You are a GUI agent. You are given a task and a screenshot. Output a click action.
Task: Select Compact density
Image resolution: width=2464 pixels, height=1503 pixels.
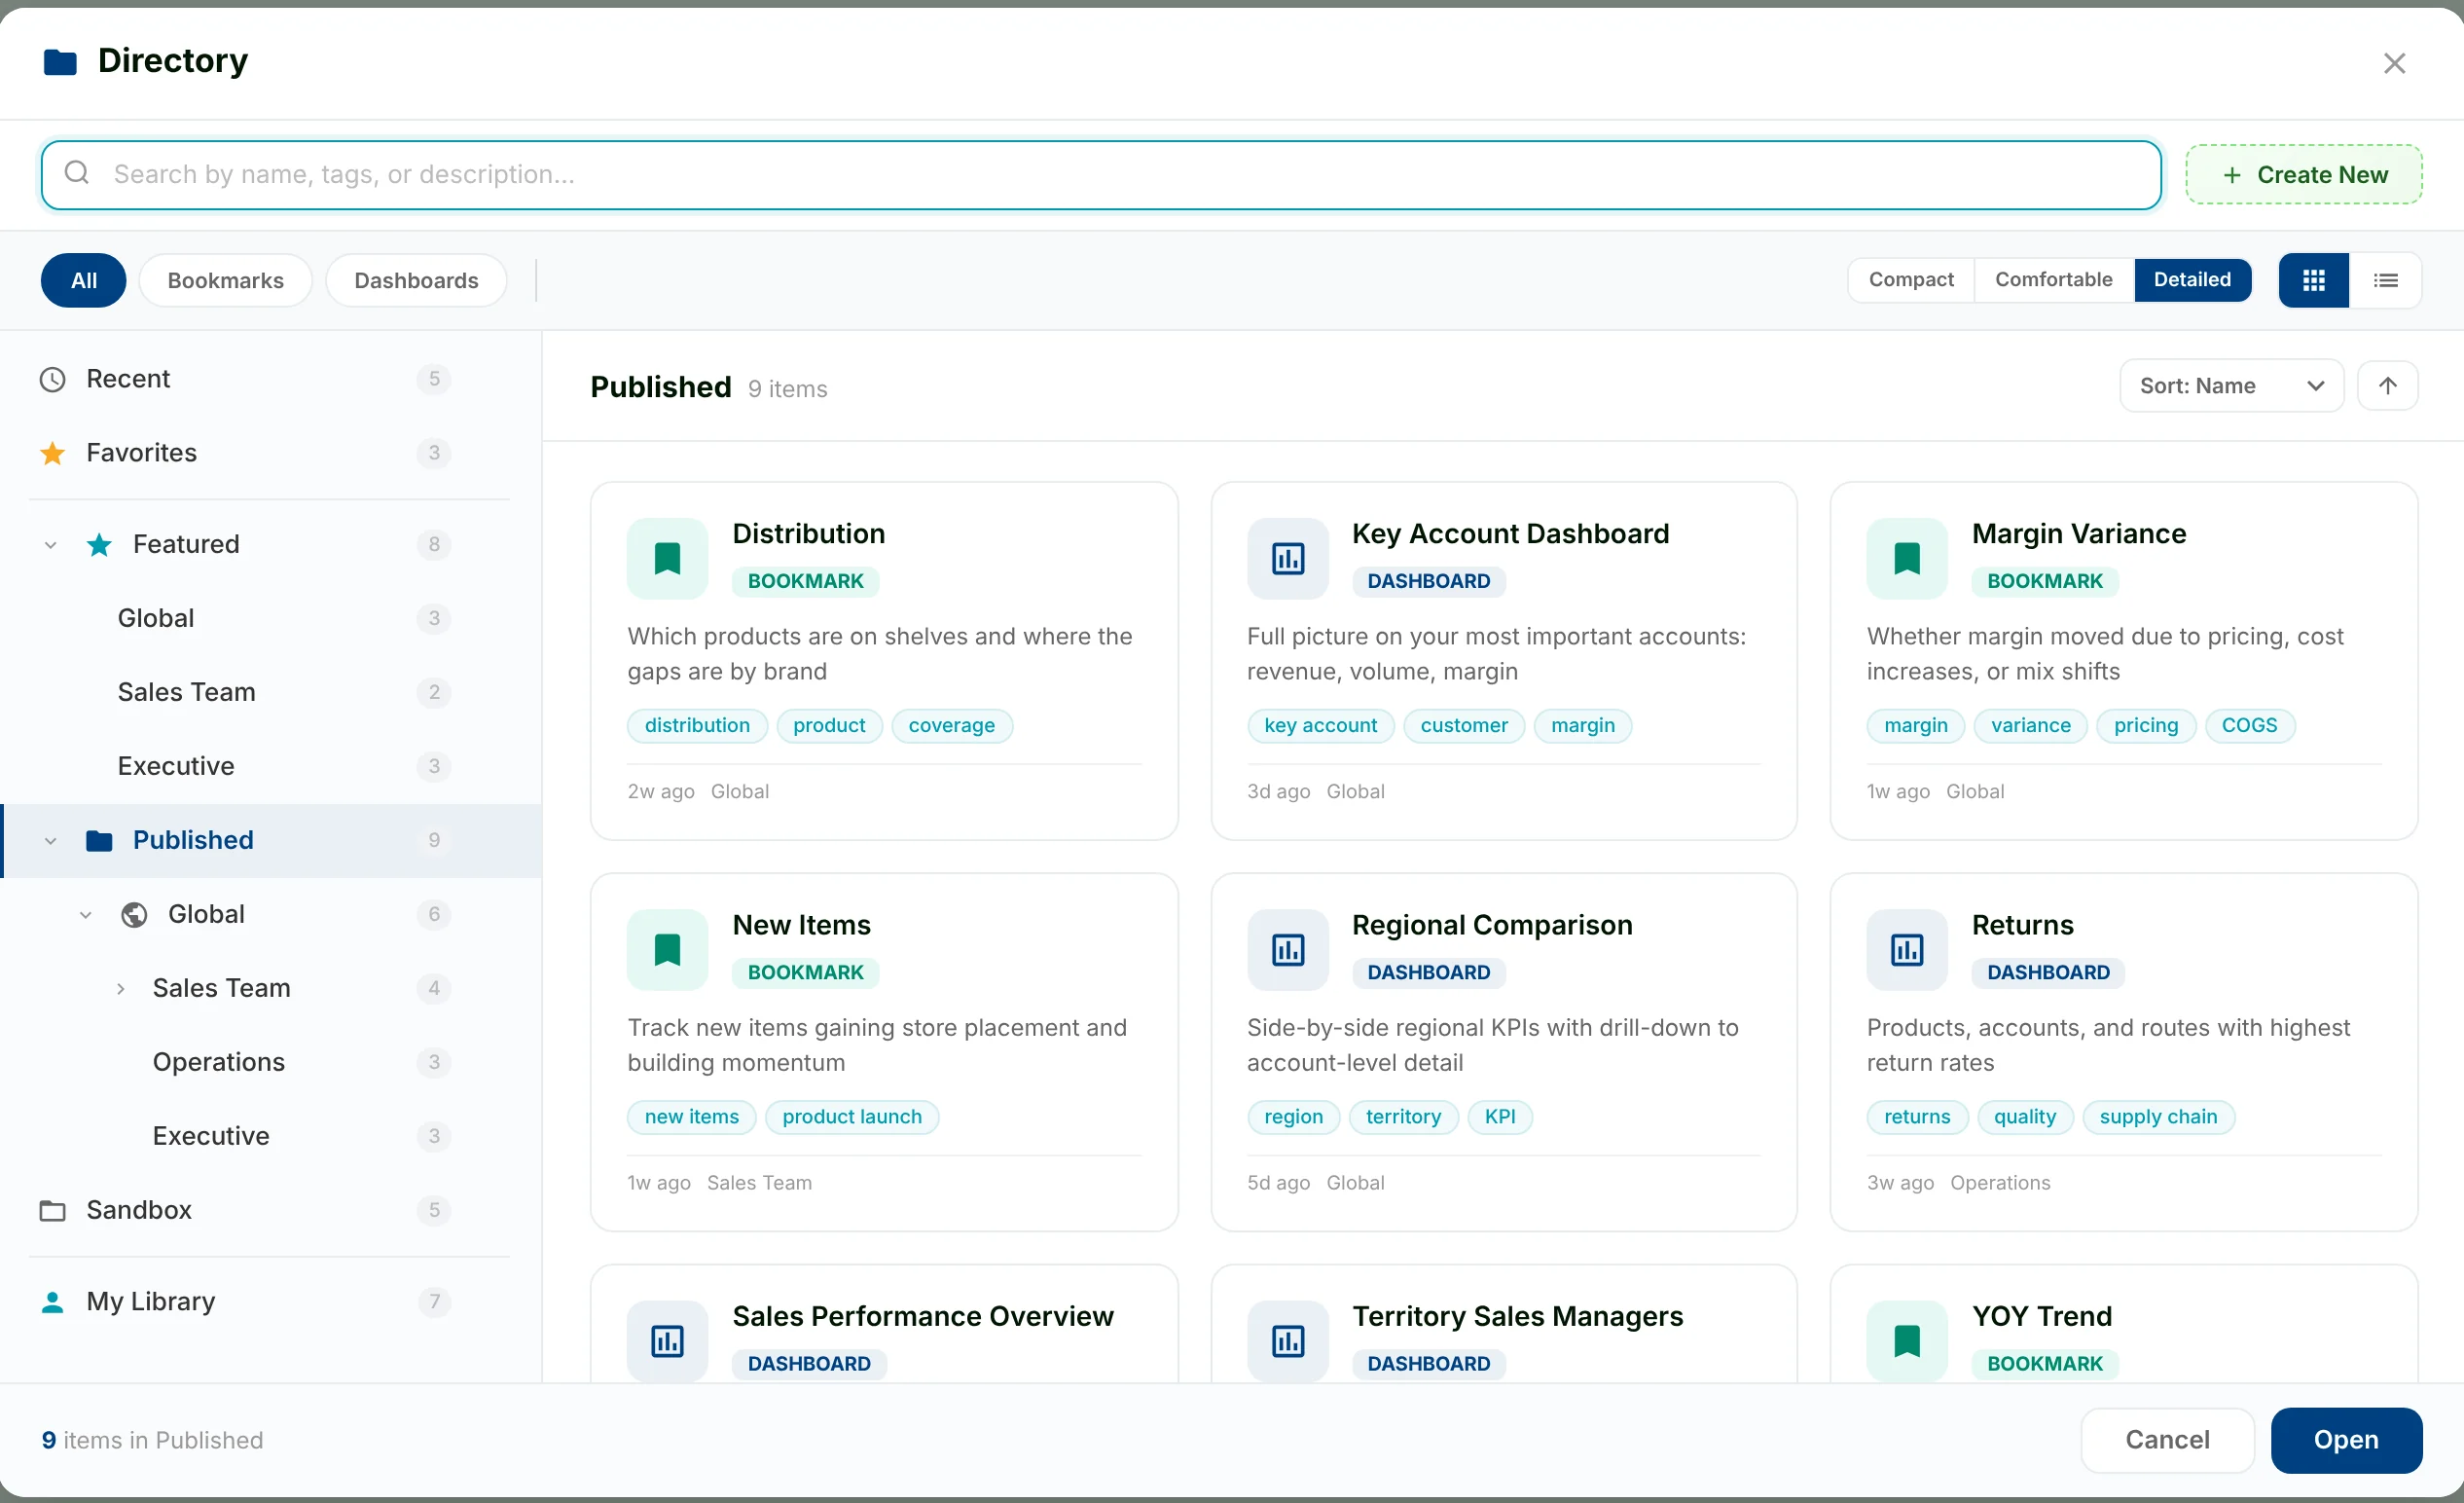click(x=1910, y=279)
